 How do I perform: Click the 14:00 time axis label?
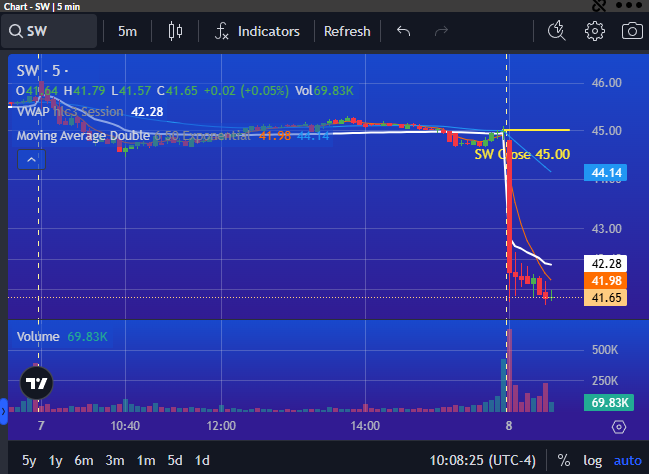click(x=365, y=426)
